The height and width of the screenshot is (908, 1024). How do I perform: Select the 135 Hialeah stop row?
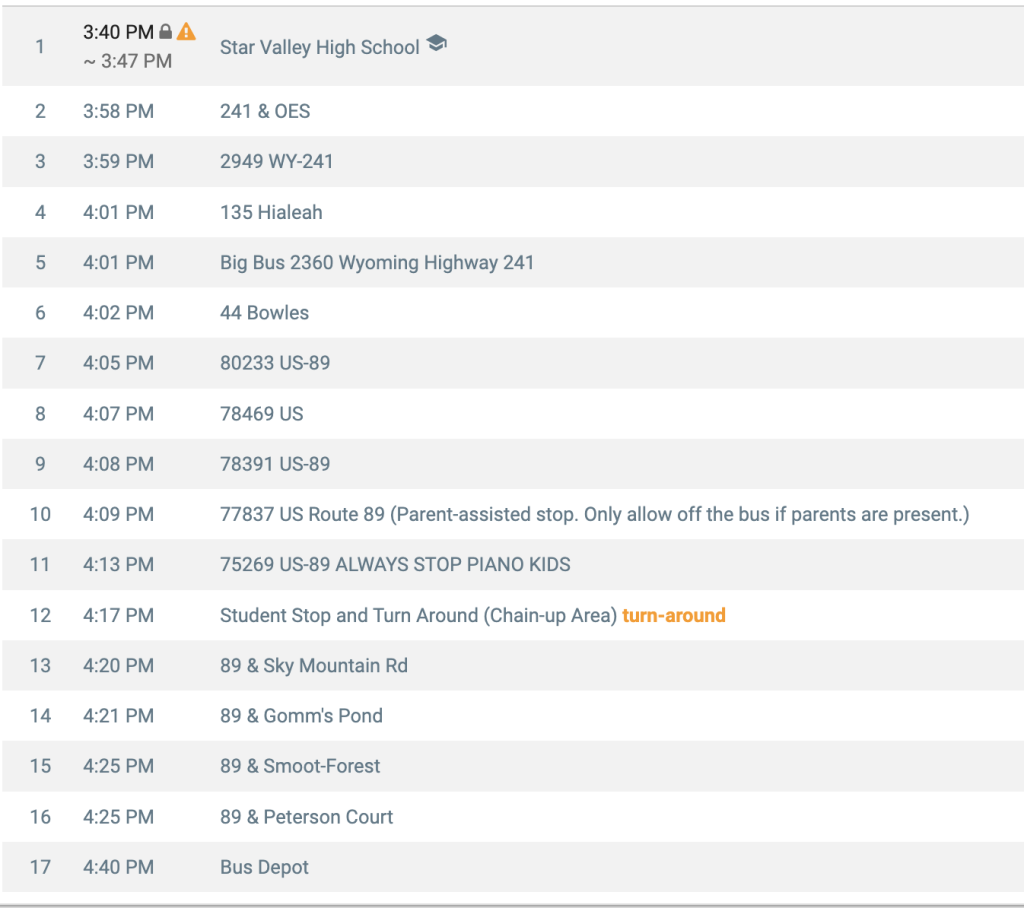point(512,212)
